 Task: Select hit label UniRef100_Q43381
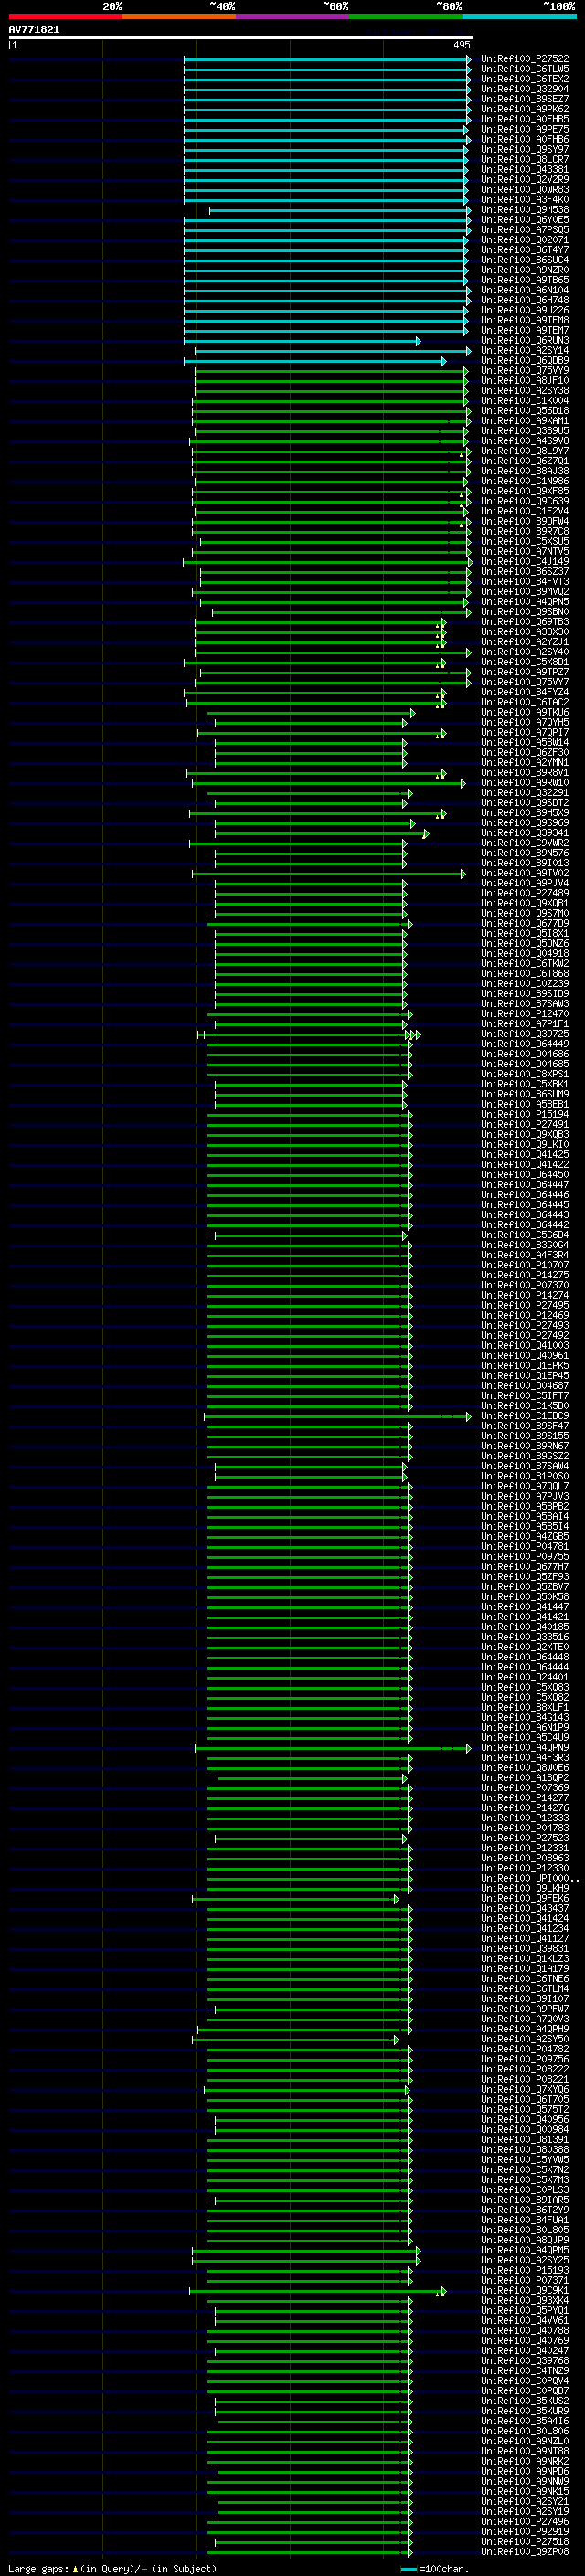(524, 169)
